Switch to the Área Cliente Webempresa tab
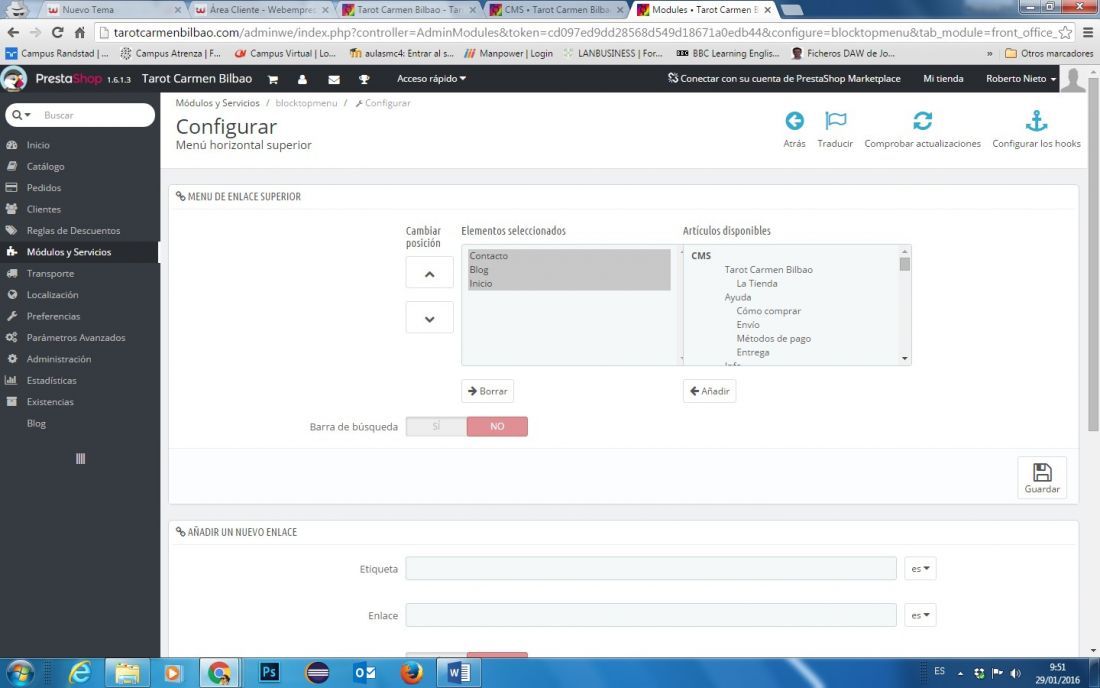The height and width of the screenshot is (688, 1100). tap(262, 10)
